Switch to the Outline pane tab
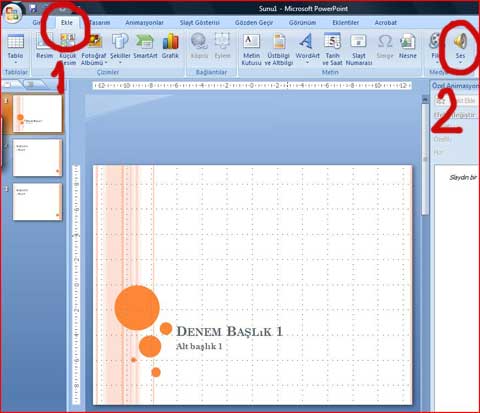 coord(31,84)
